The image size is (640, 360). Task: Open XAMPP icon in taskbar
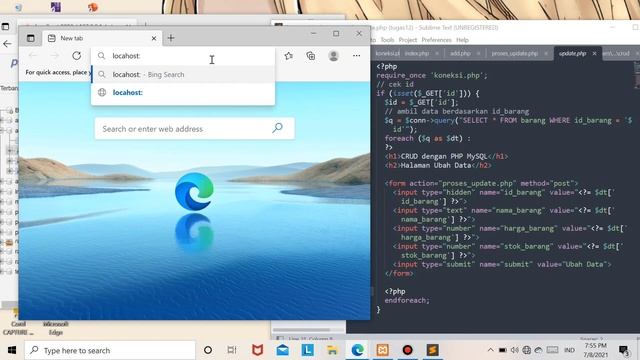click(x=382, y=350)
